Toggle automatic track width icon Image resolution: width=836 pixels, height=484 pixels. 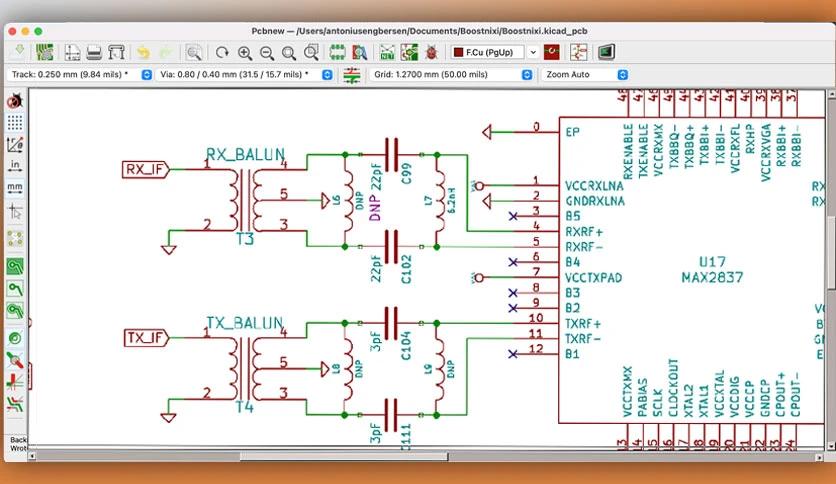[351, 75]
